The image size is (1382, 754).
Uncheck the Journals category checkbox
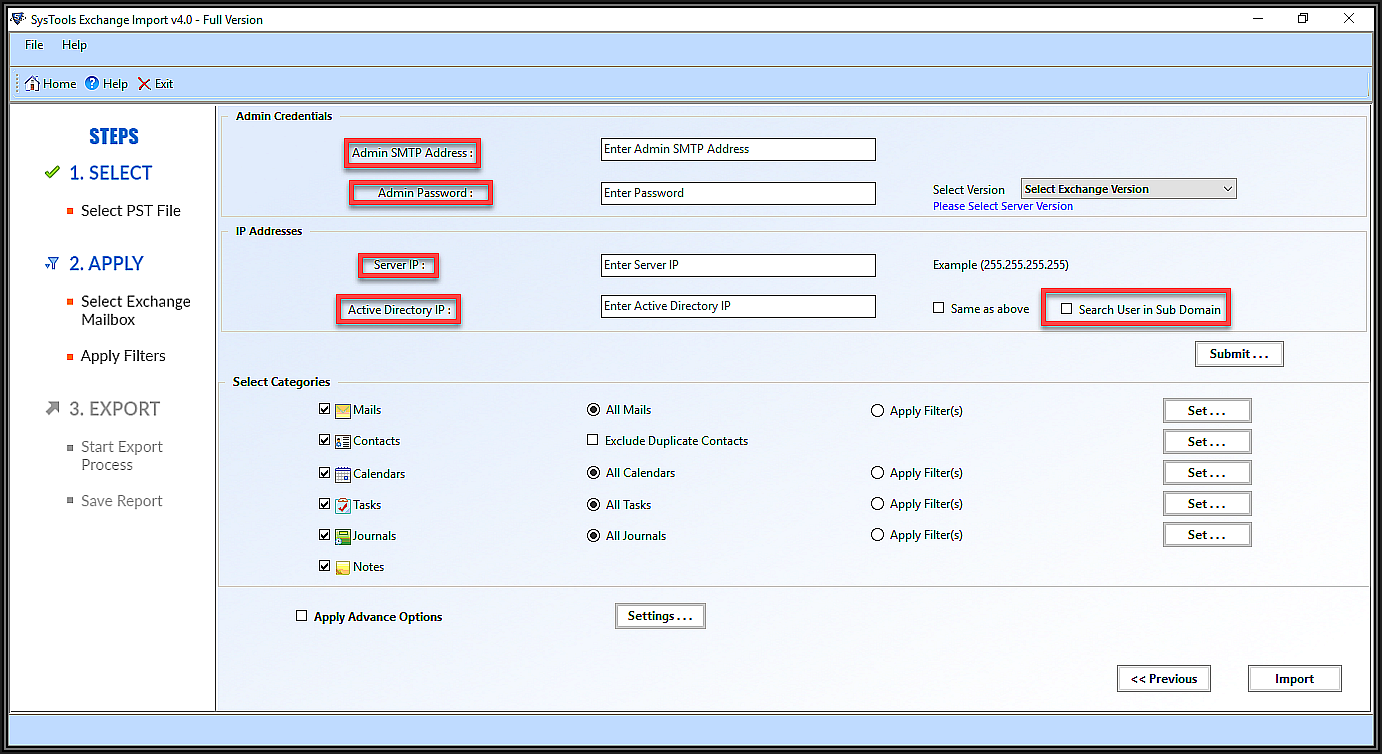(x=324, y=535)
